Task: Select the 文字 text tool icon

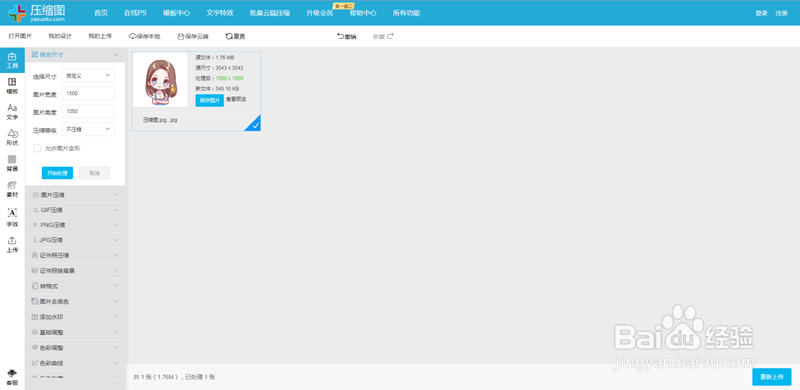Action: (x=12, y=112)
